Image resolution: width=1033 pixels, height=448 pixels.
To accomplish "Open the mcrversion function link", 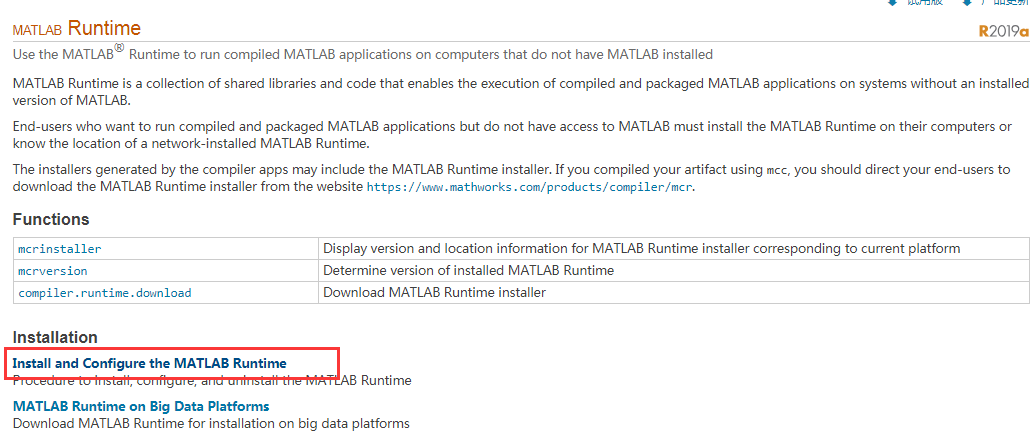I will [53, 270].
